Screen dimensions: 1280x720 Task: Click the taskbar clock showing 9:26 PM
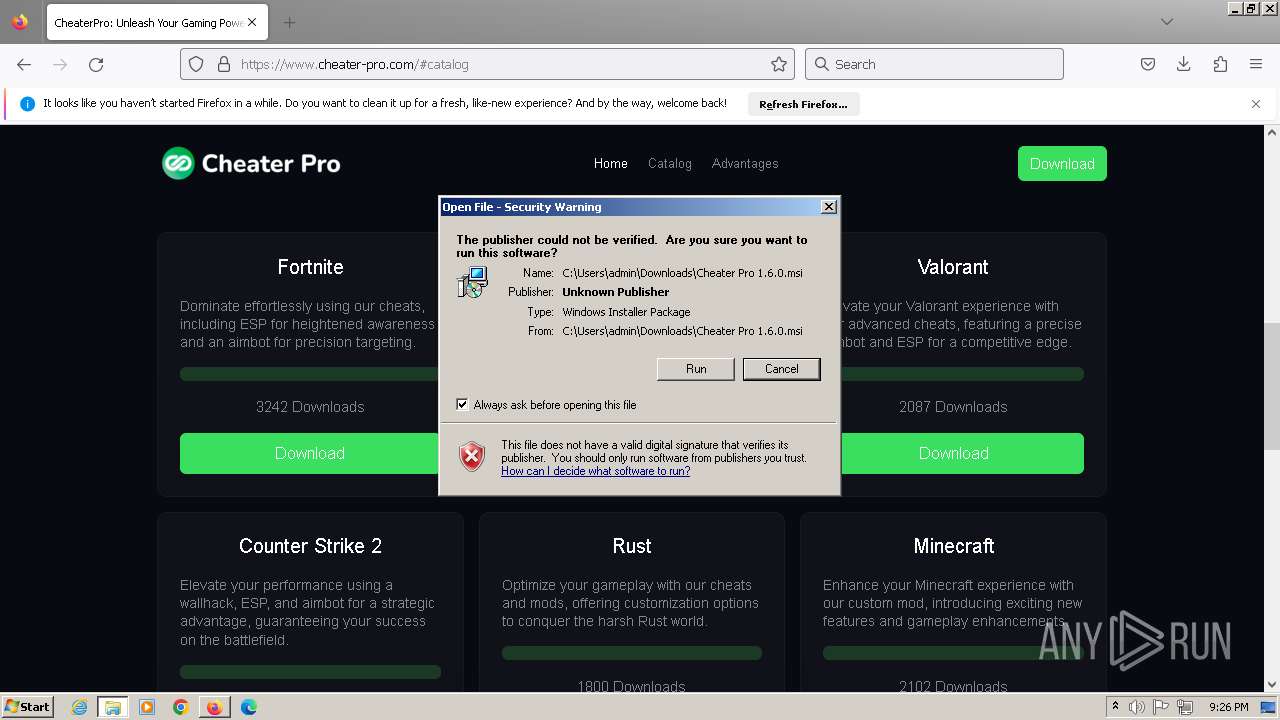point(1229,707)
